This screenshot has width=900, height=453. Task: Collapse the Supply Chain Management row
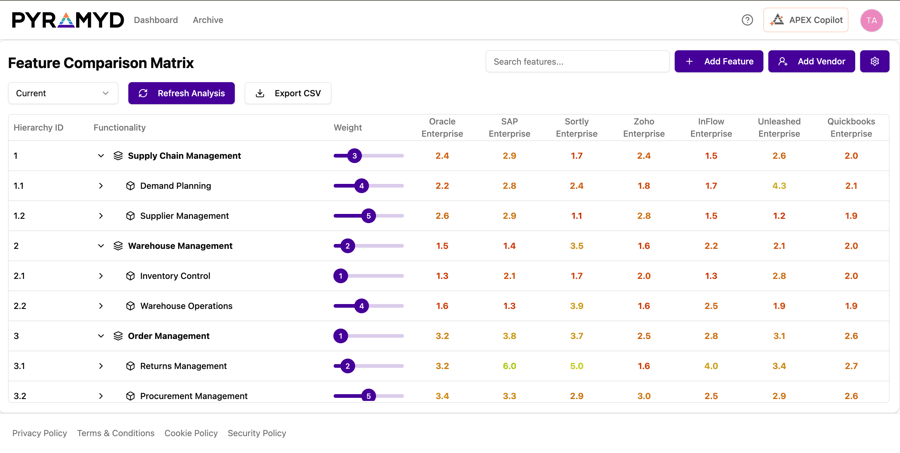(x=101, y=156)
